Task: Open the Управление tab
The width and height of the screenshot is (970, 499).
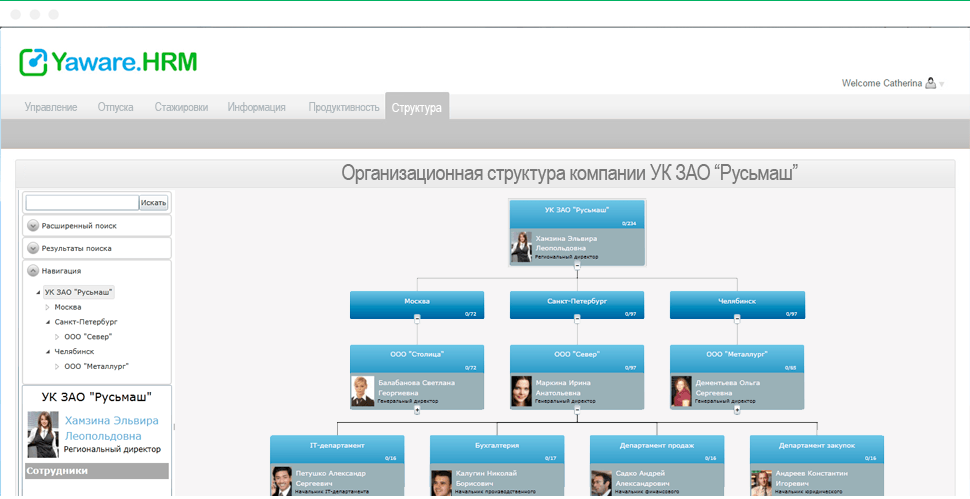Action: coord(51,107)
